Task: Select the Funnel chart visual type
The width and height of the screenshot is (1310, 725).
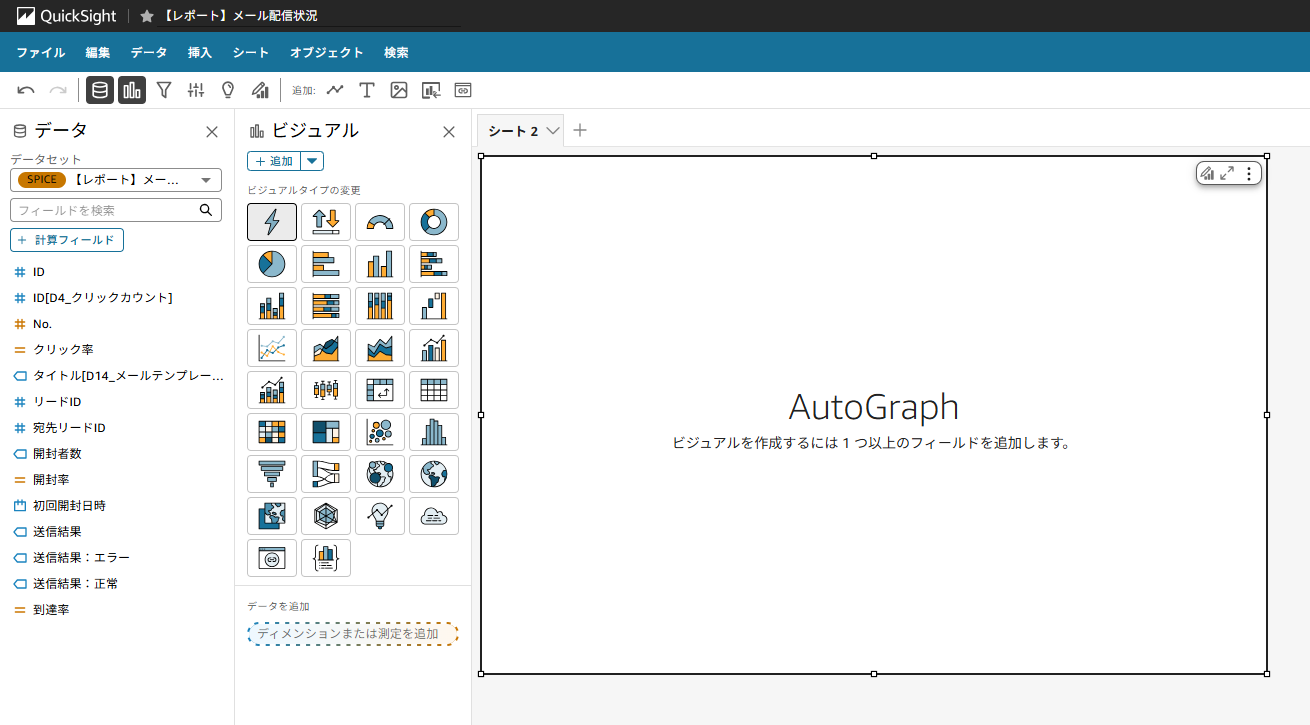Action: point(272,474)
